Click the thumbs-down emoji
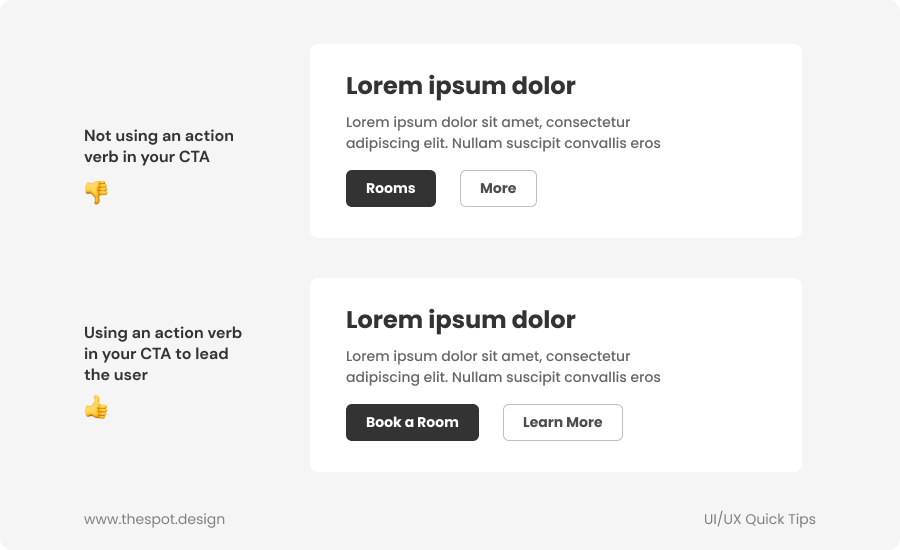 click(x=96, y=192)
